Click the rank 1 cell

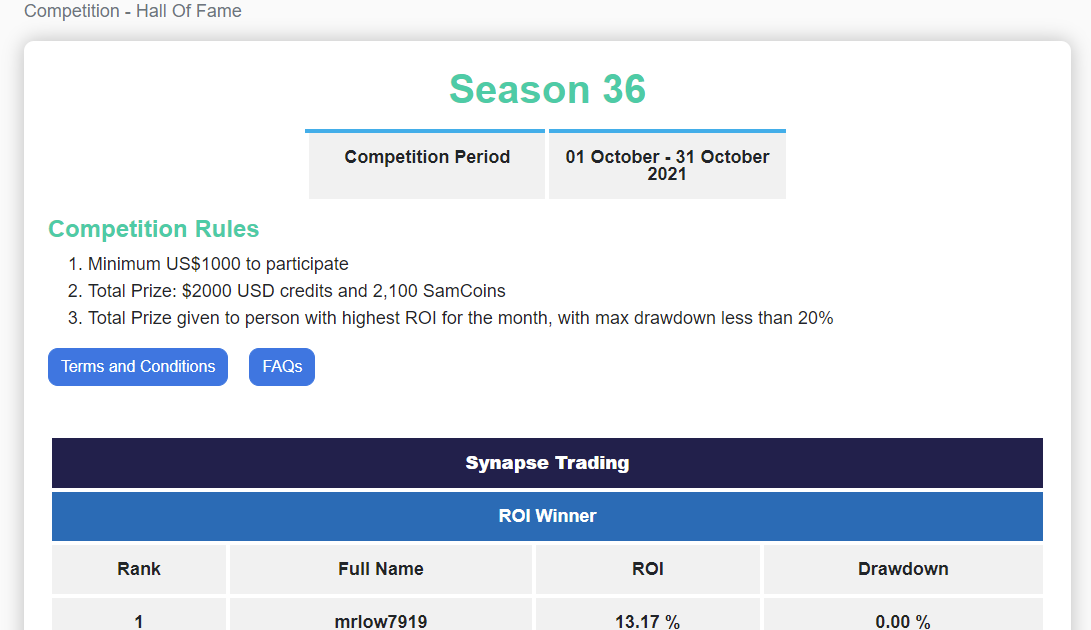coord(139,621)
